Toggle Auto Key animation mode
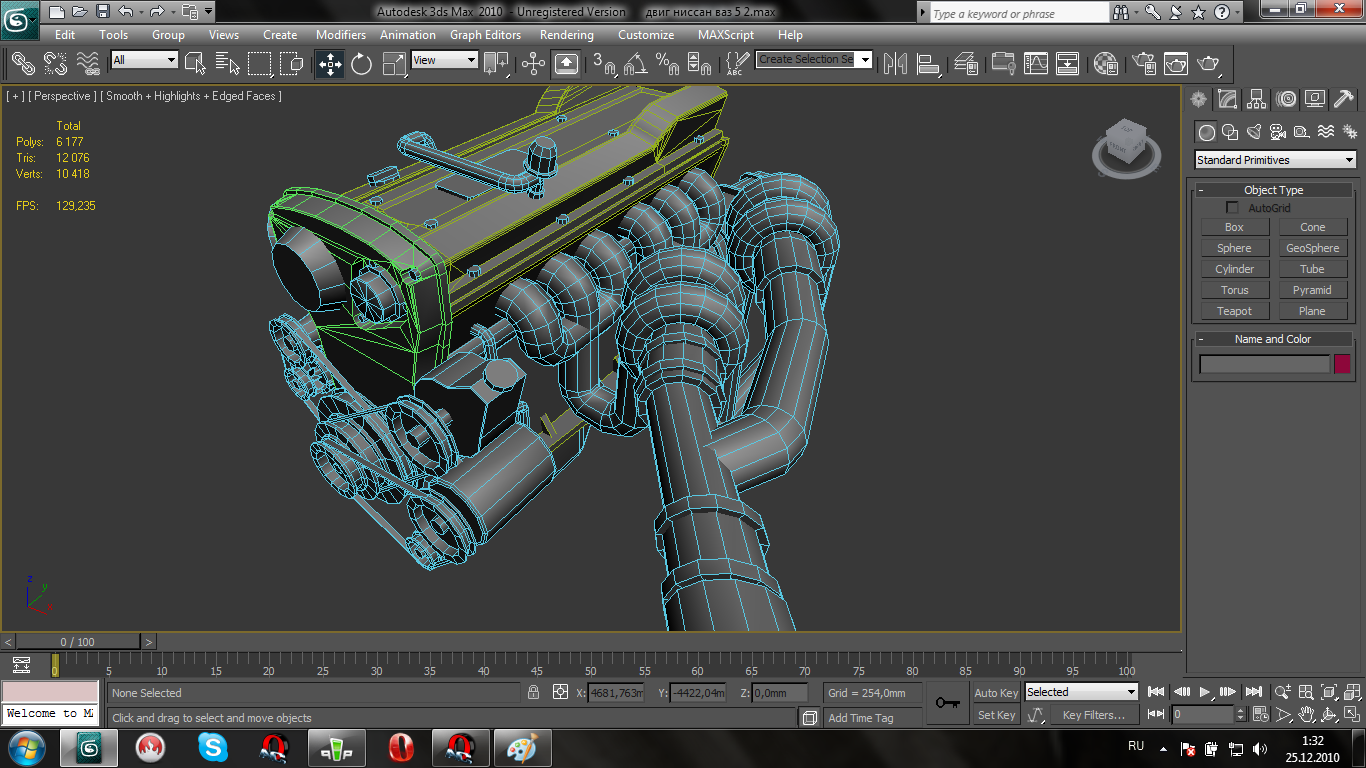1366x768 pixels. point(995,693)
